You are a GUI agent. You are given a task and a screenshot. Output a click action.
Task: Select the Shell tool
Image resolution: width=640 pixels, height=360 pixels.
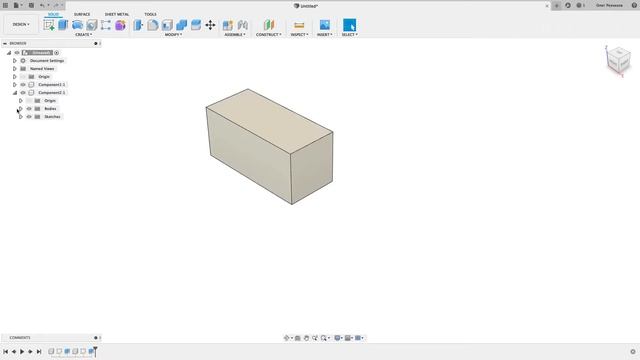(167, 25)
